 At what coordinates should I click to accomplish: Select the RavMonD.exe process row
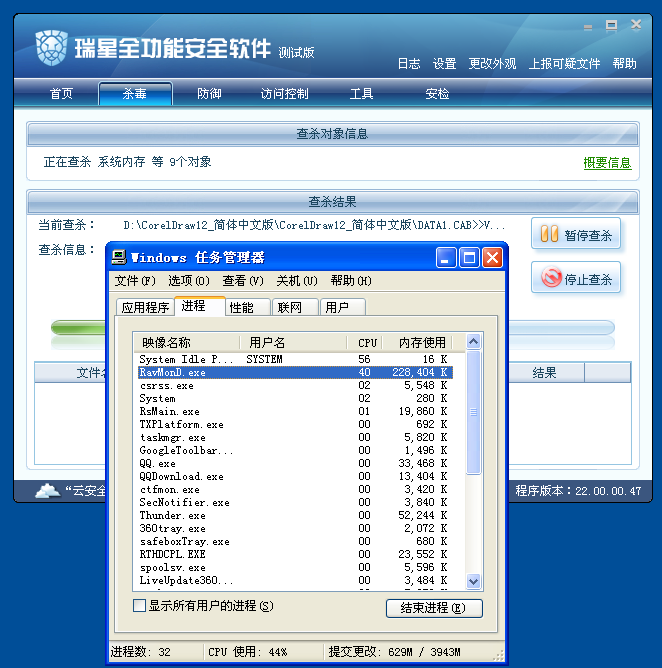pyautogui.click(x=295, y=372)
